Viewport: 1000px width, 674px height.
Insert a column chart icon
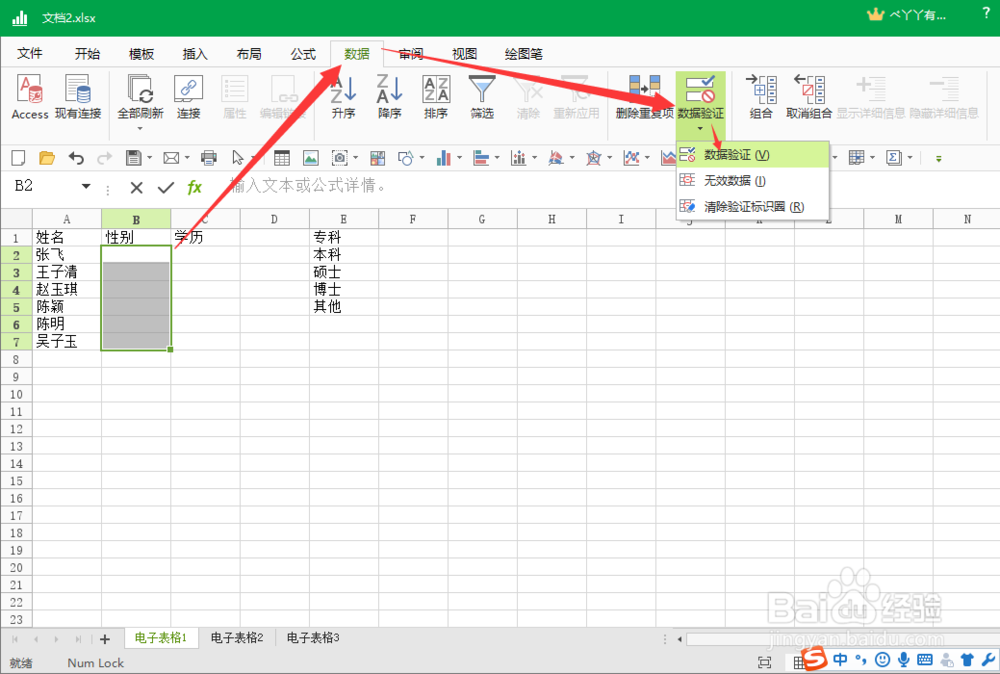tap(443, 158)
